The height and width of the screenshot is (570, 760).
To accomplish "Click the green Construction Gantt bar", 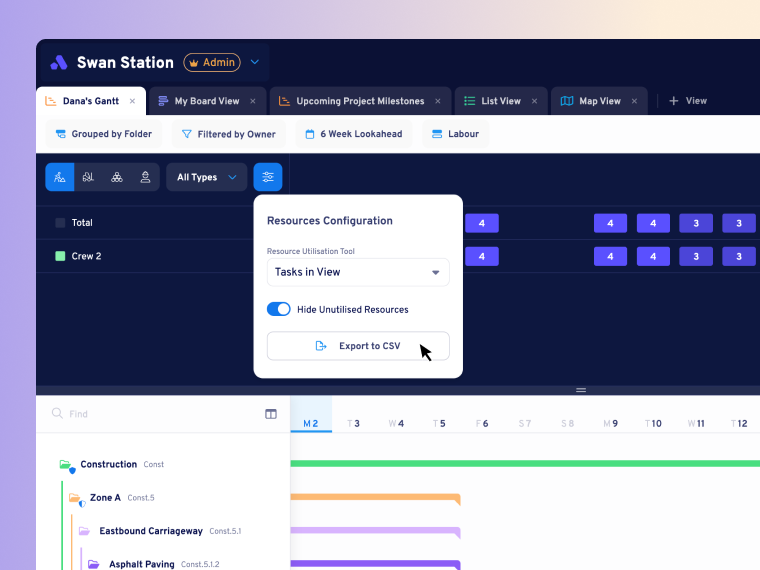I will (x=525, y=464).
